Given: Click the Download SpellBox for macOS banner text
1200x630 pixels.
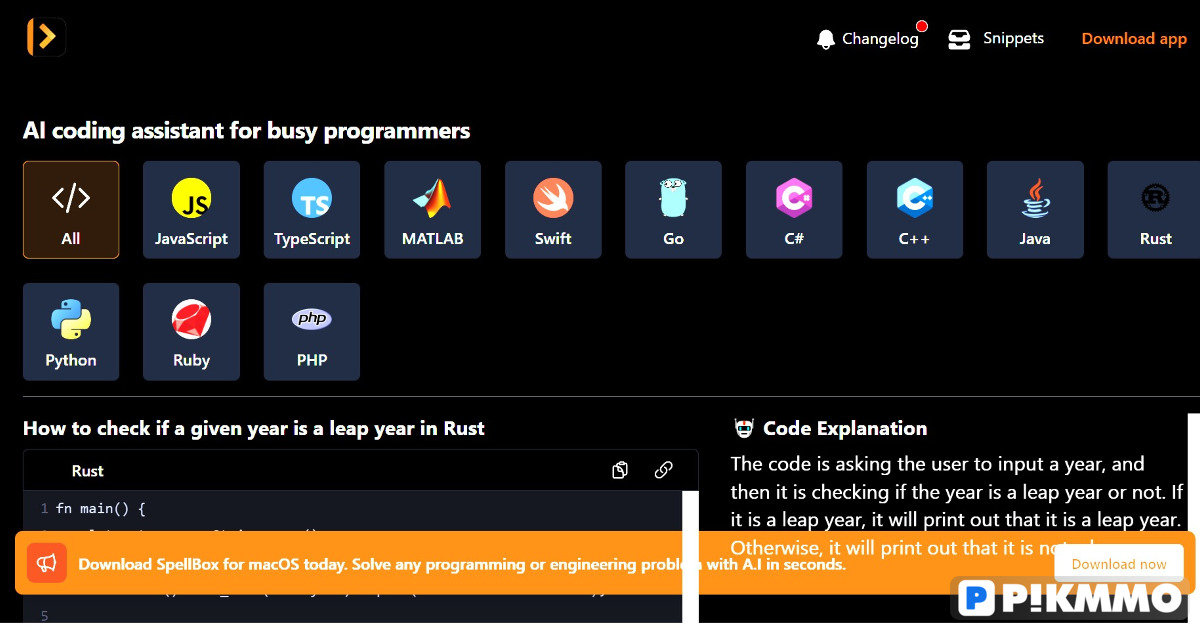Looking at the screenshot, I should 462,564.
